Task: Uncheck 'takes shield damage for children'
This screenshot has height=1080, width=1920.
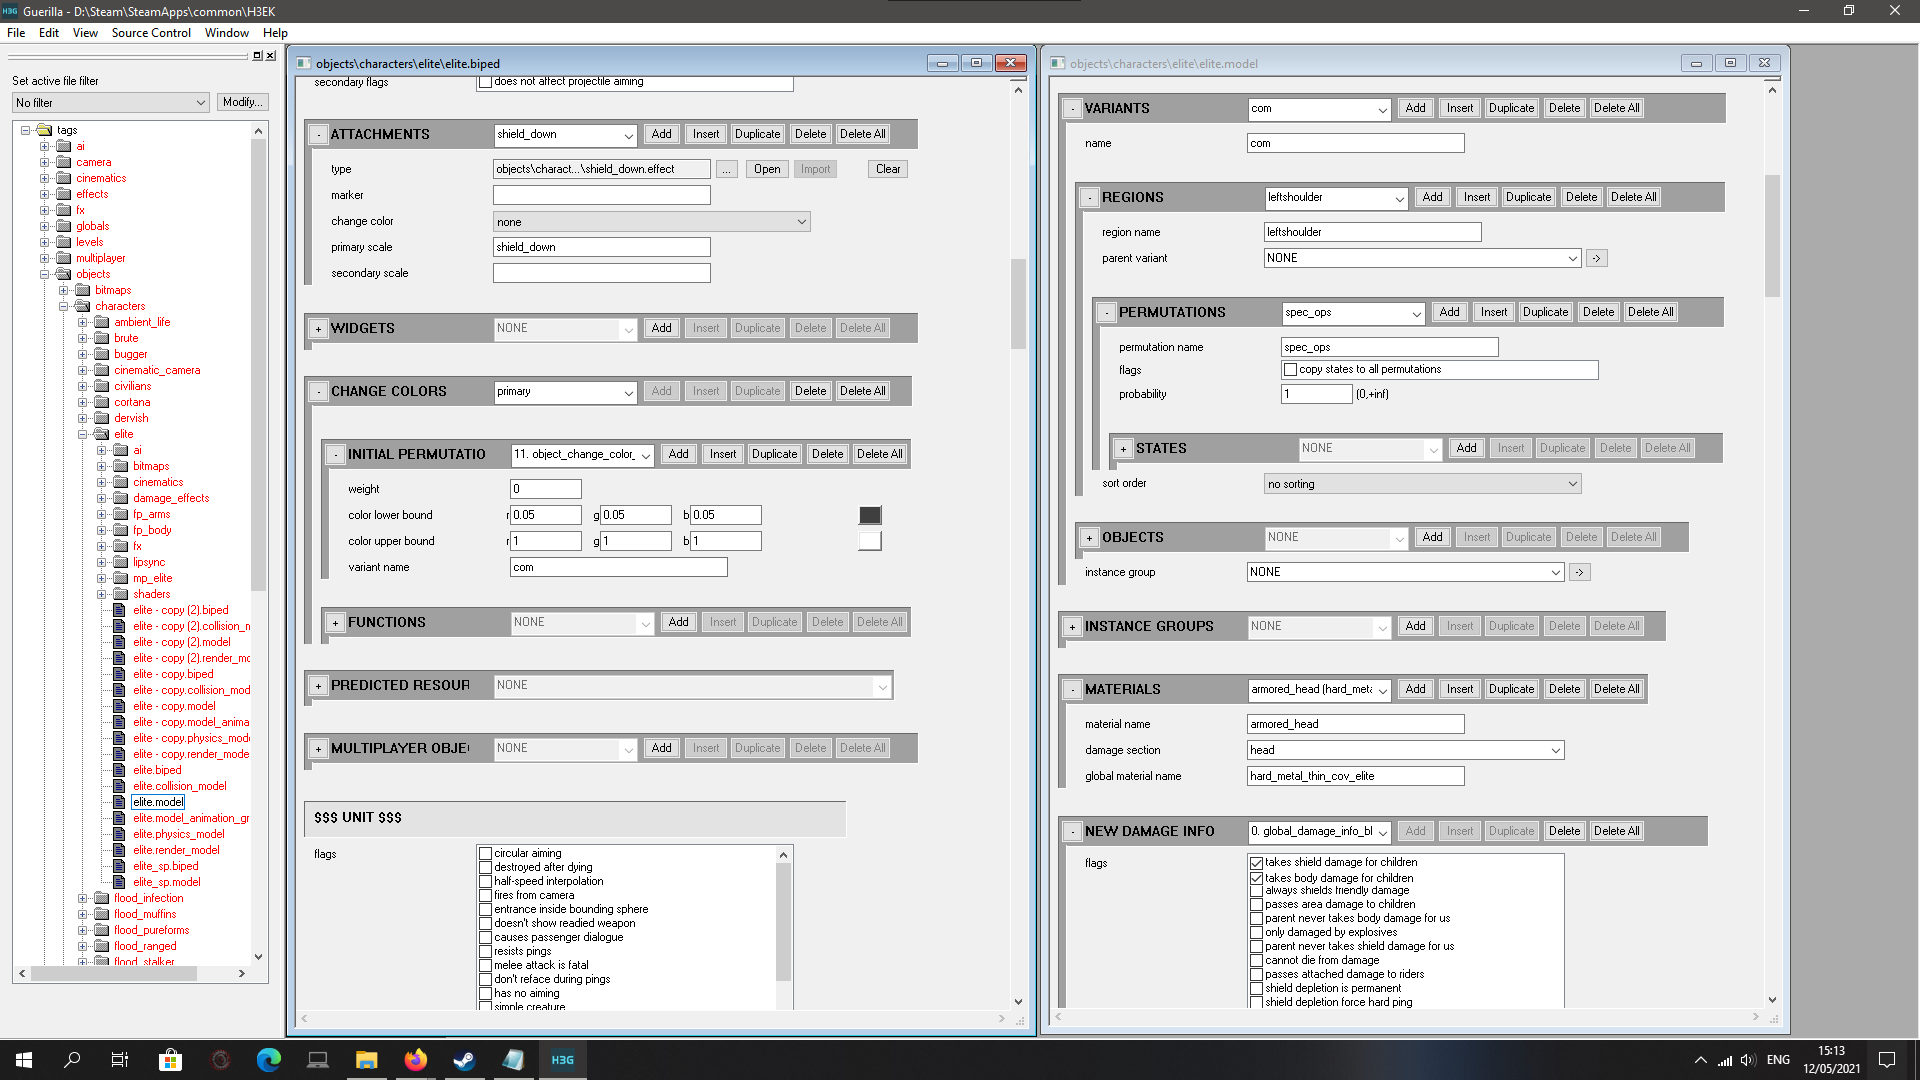Action: 1256,862
